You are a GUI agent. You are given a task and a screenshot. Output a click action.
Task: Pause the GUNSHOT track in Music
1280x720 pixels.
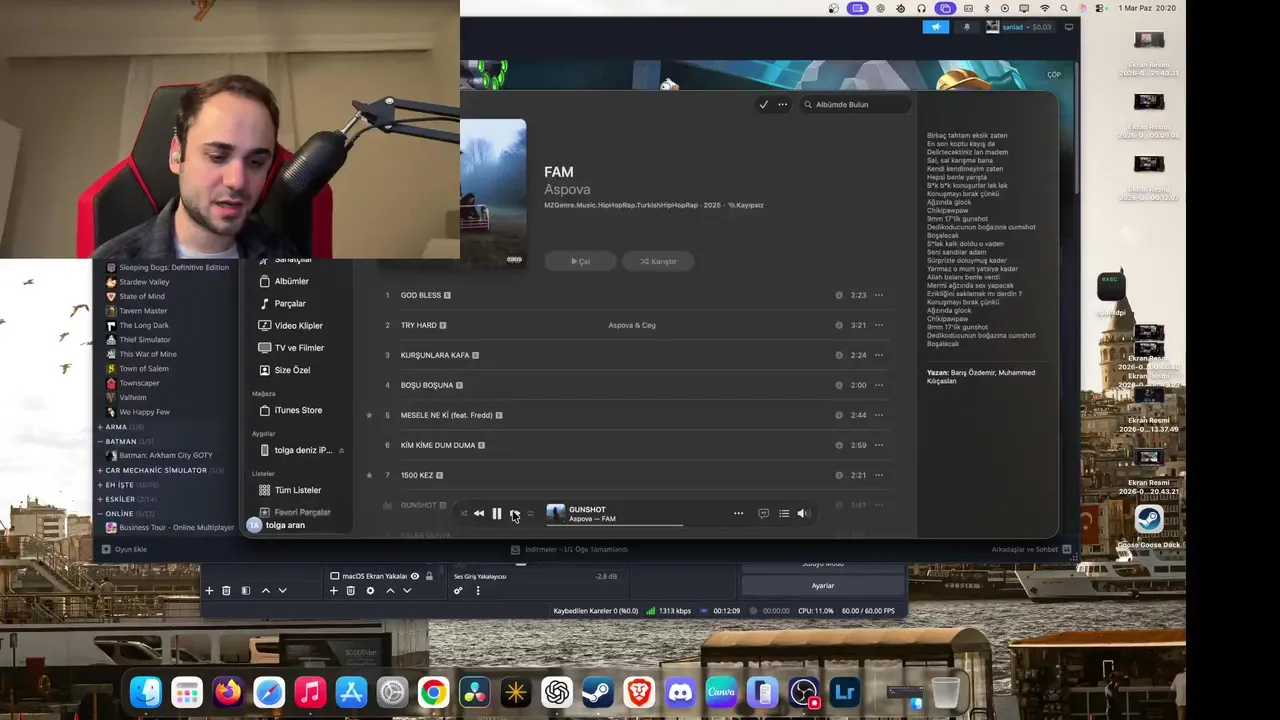click(x=496, y=514)
